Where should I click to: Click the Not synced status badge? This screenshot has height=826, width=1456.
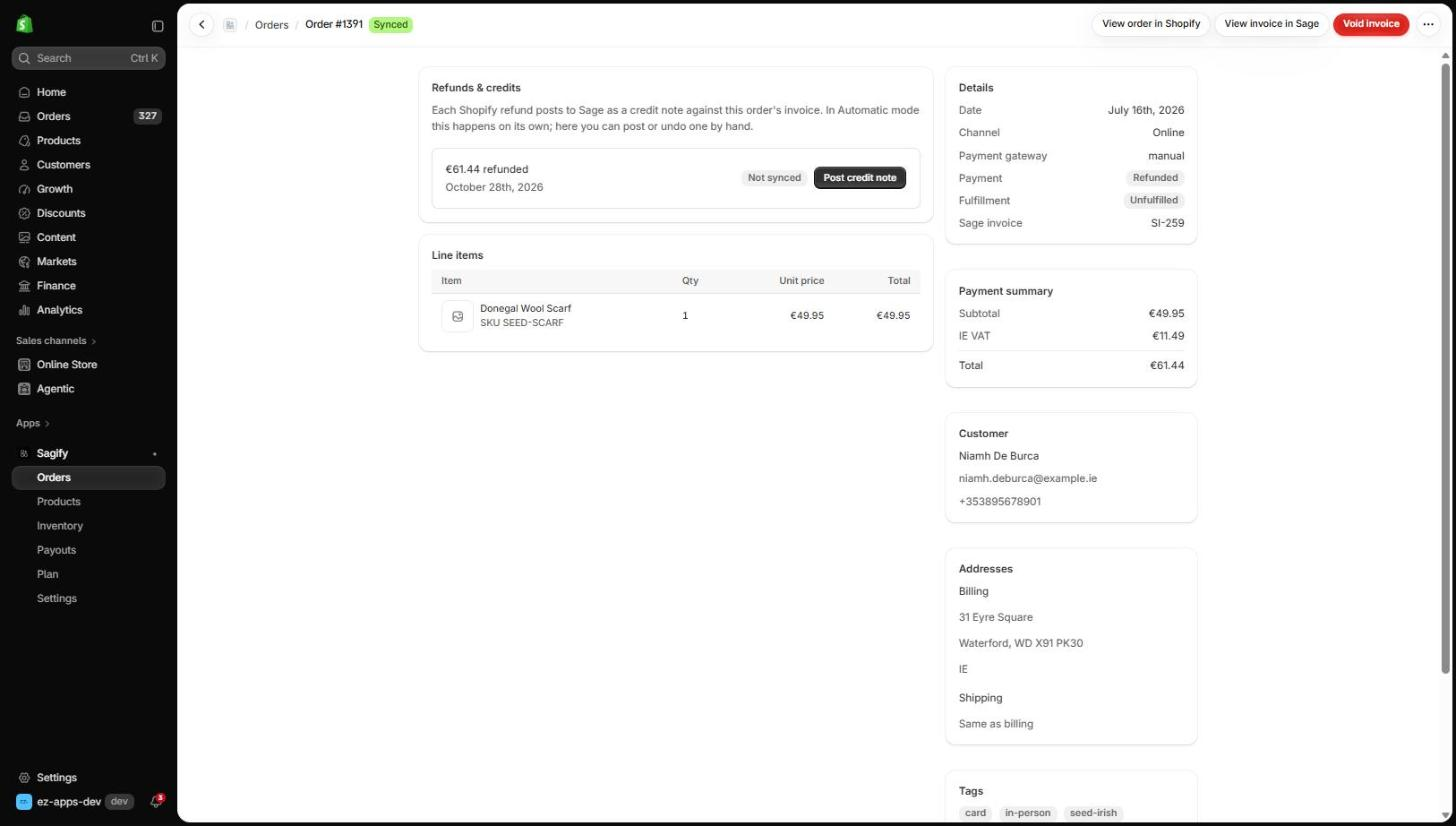click(x=774, y=178)
